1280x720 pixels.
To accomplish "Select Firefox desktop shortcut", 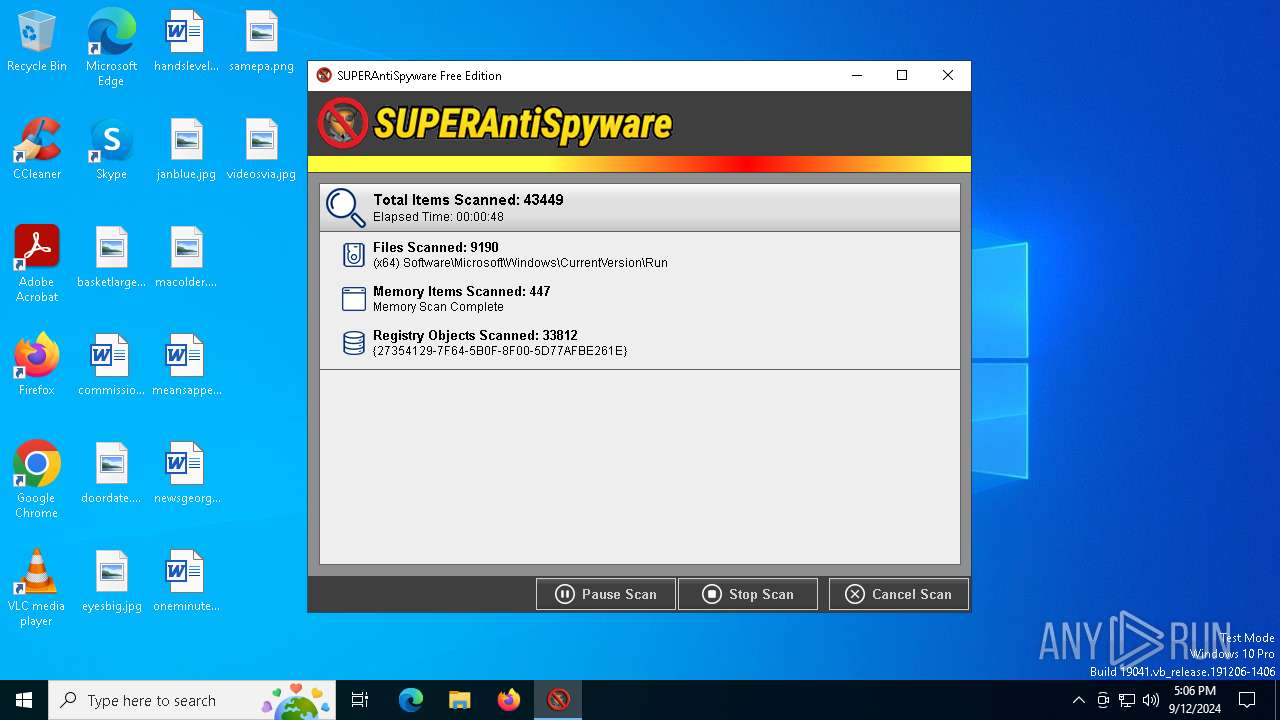I will tap(37, 366).
